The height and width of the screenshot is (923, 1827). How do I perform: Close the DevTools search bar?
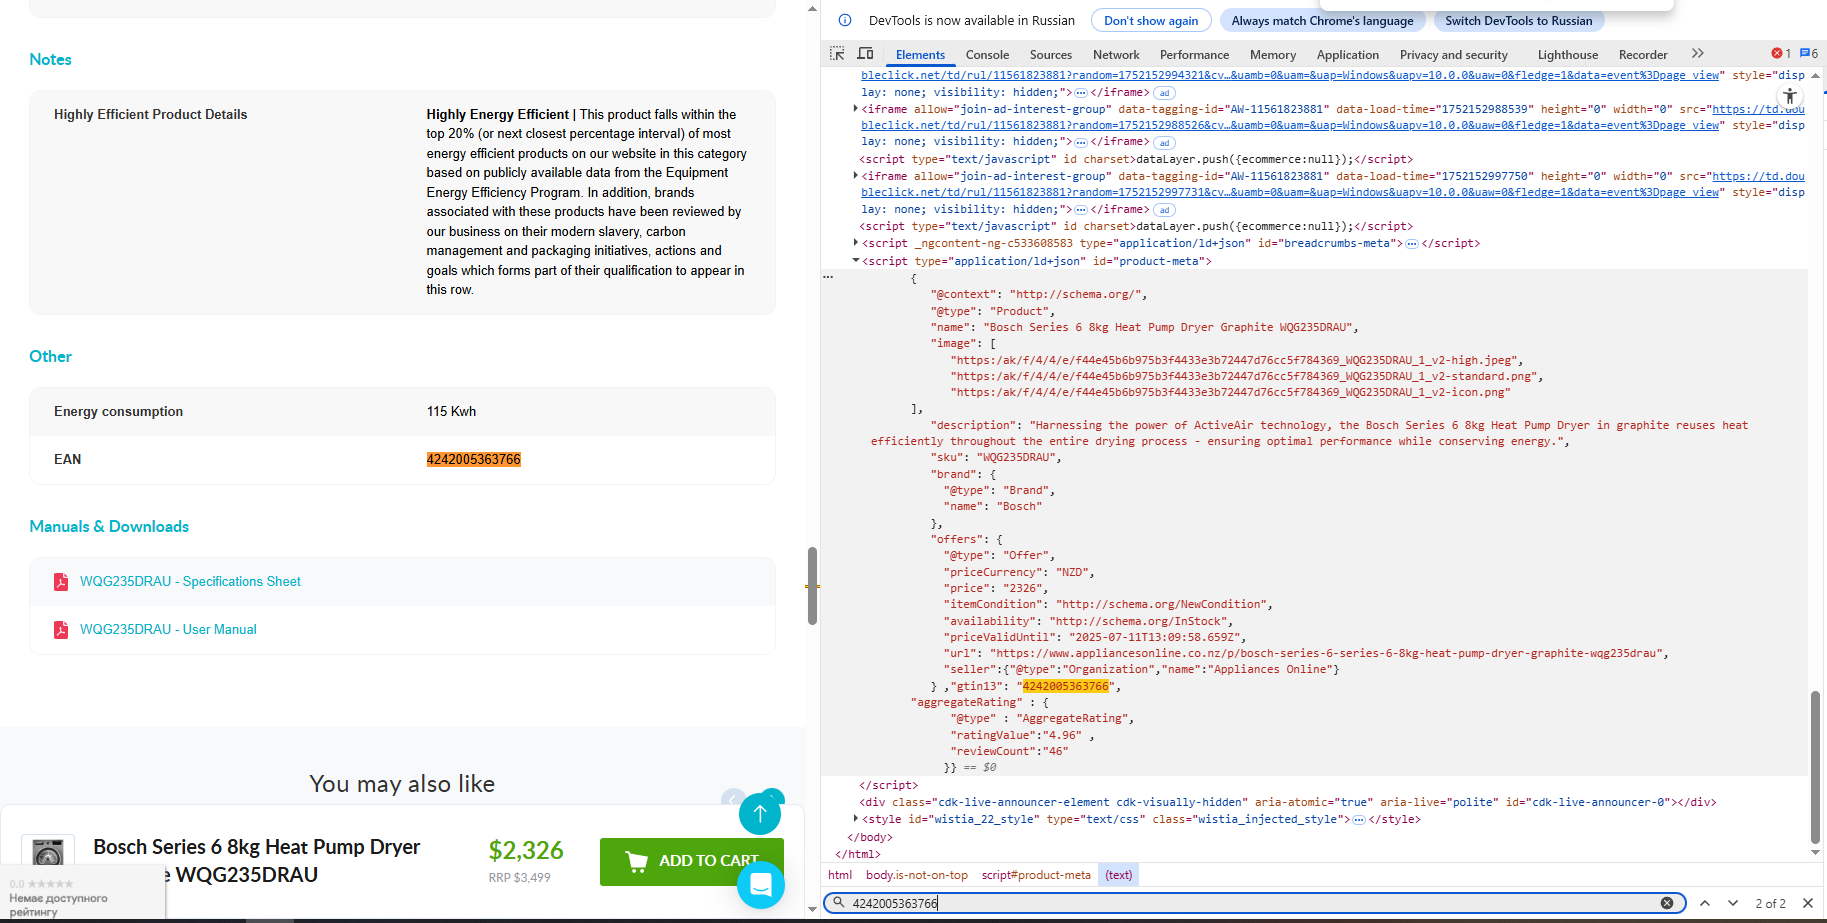[1808, 903]
